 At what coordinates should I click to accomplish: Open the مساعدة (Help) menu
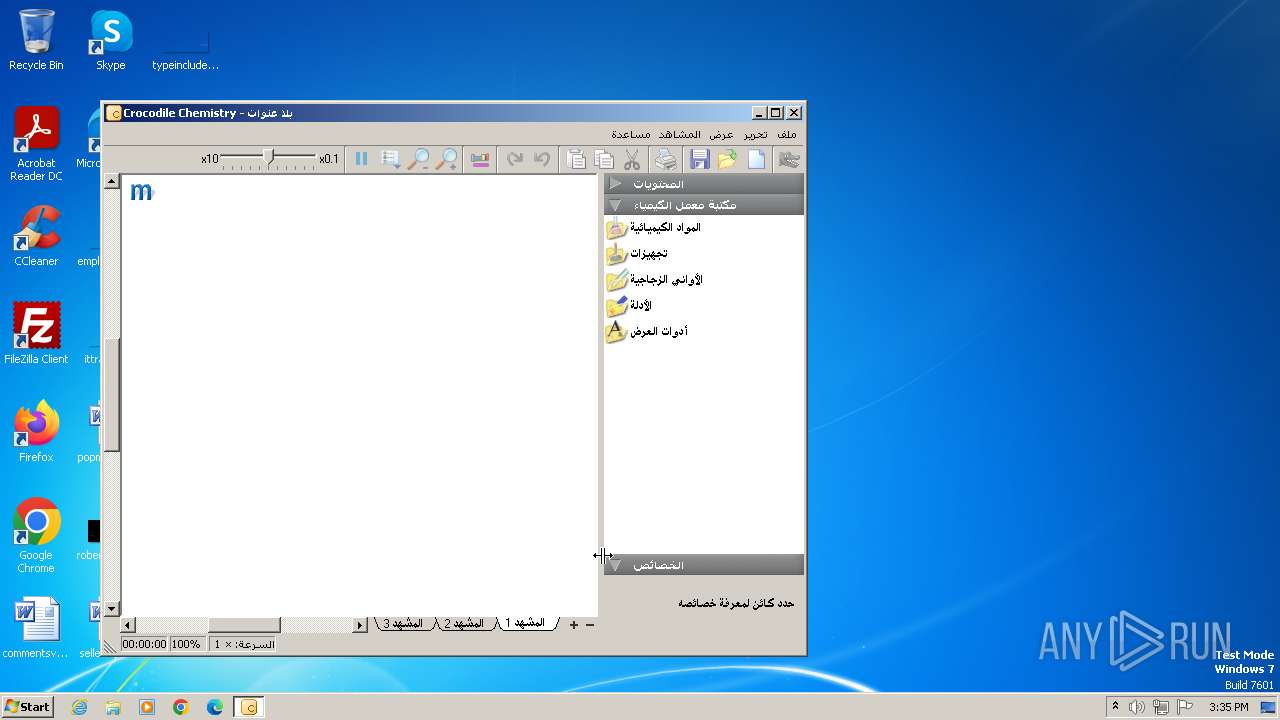pos(631,134)
